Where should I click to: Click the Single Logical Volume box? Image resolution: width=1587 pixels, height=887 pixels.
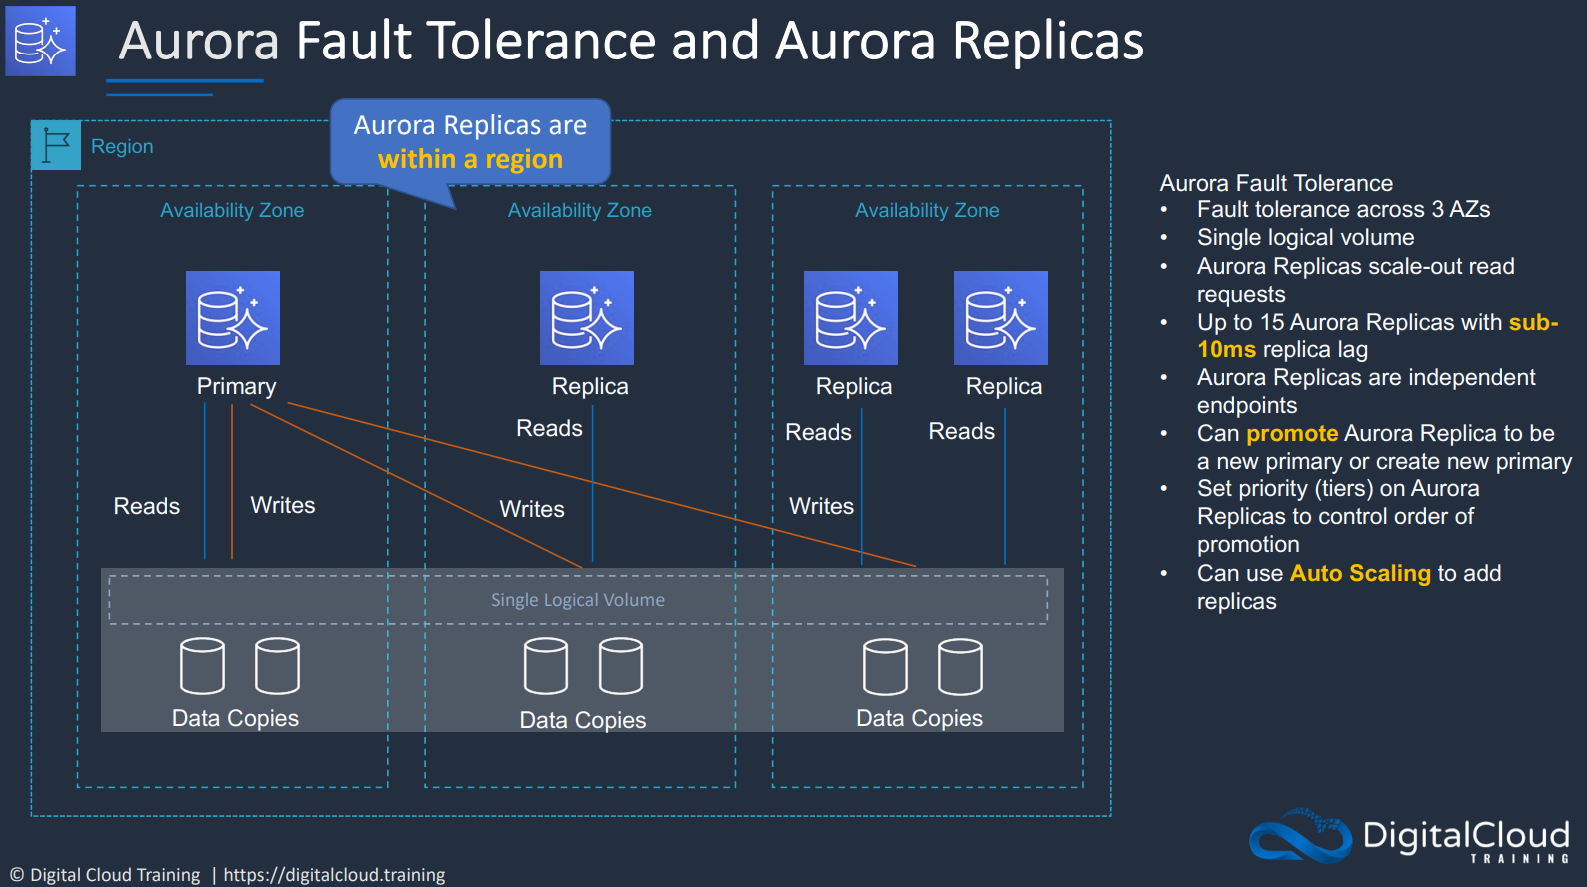(578, 600)
